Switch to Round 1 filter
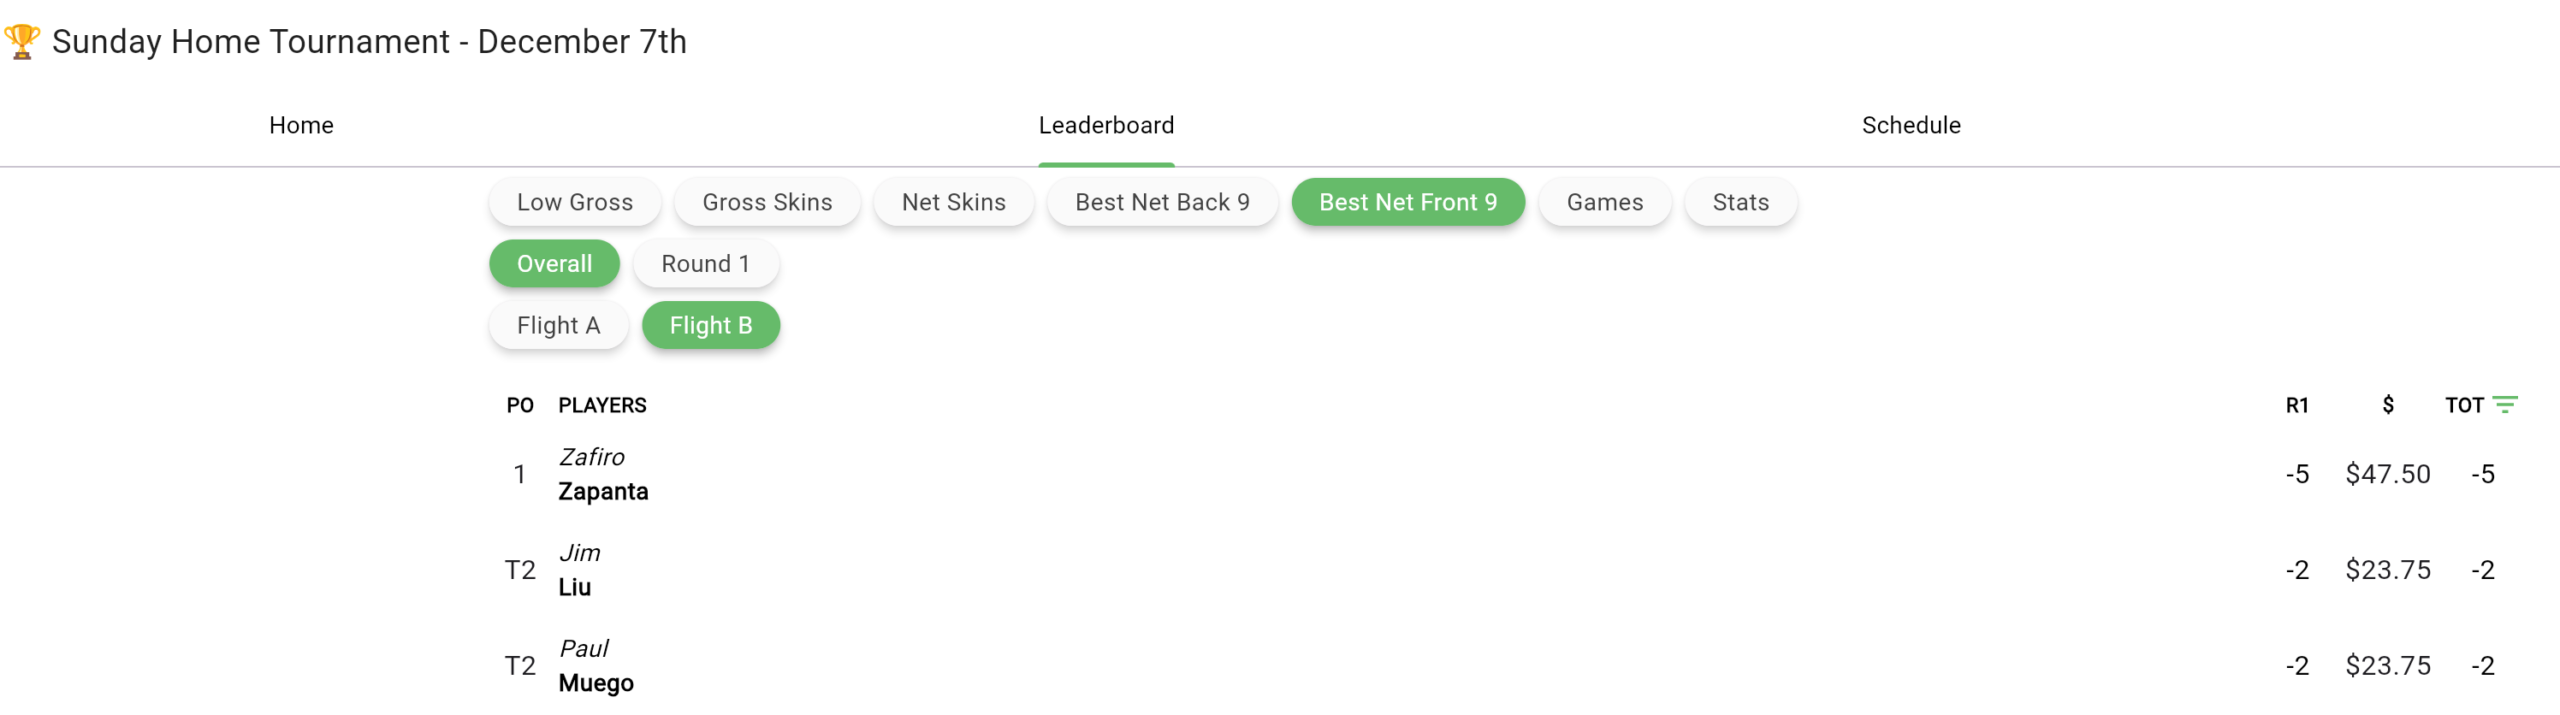This screenshot has height=715, width=2560. 705,264
